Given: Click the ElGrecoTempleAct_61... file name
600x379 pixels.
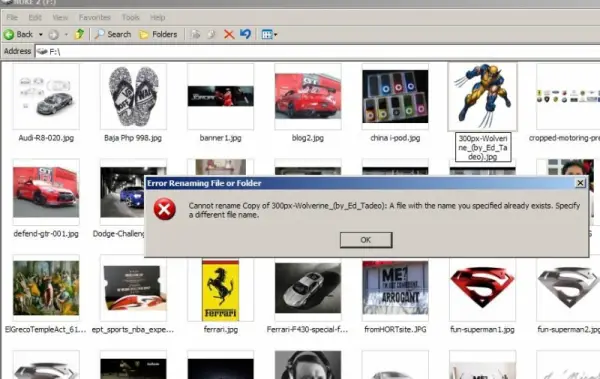Looking at the screenshot, I should coord(46,329).
